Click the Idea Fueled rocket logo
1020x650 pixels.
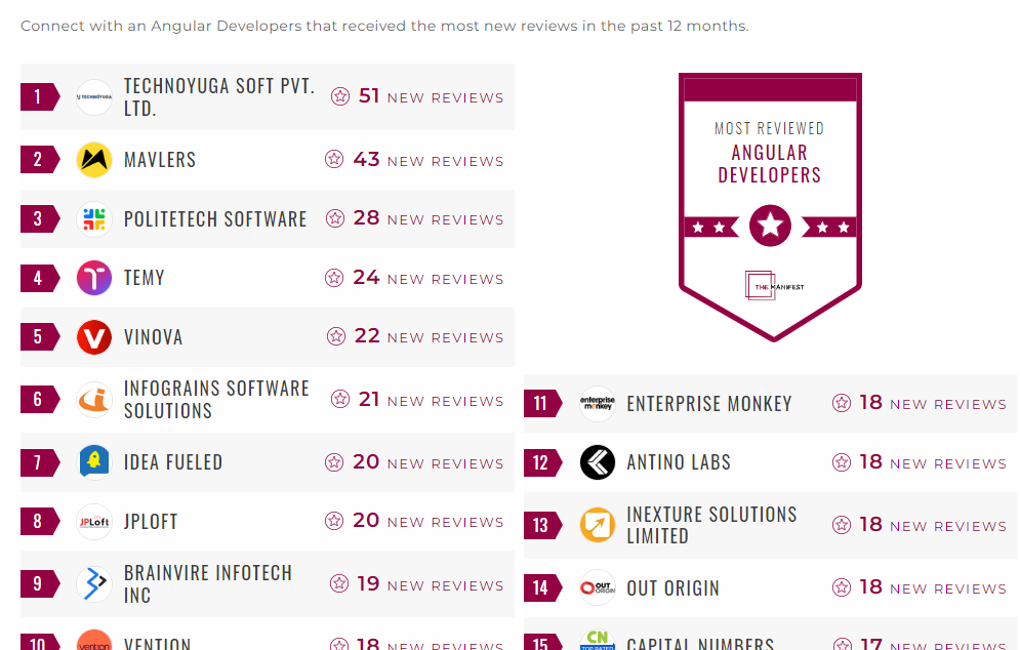click(94, 462)
